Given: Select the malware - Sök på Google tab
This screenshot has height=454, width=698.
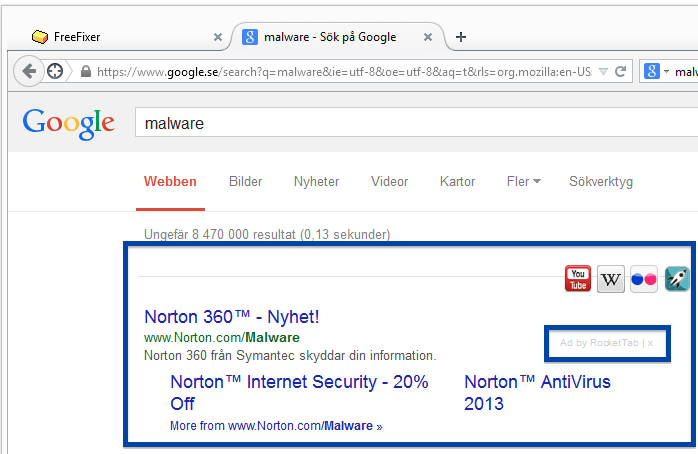Looking at the screenshot, I should tap(337, 37).
